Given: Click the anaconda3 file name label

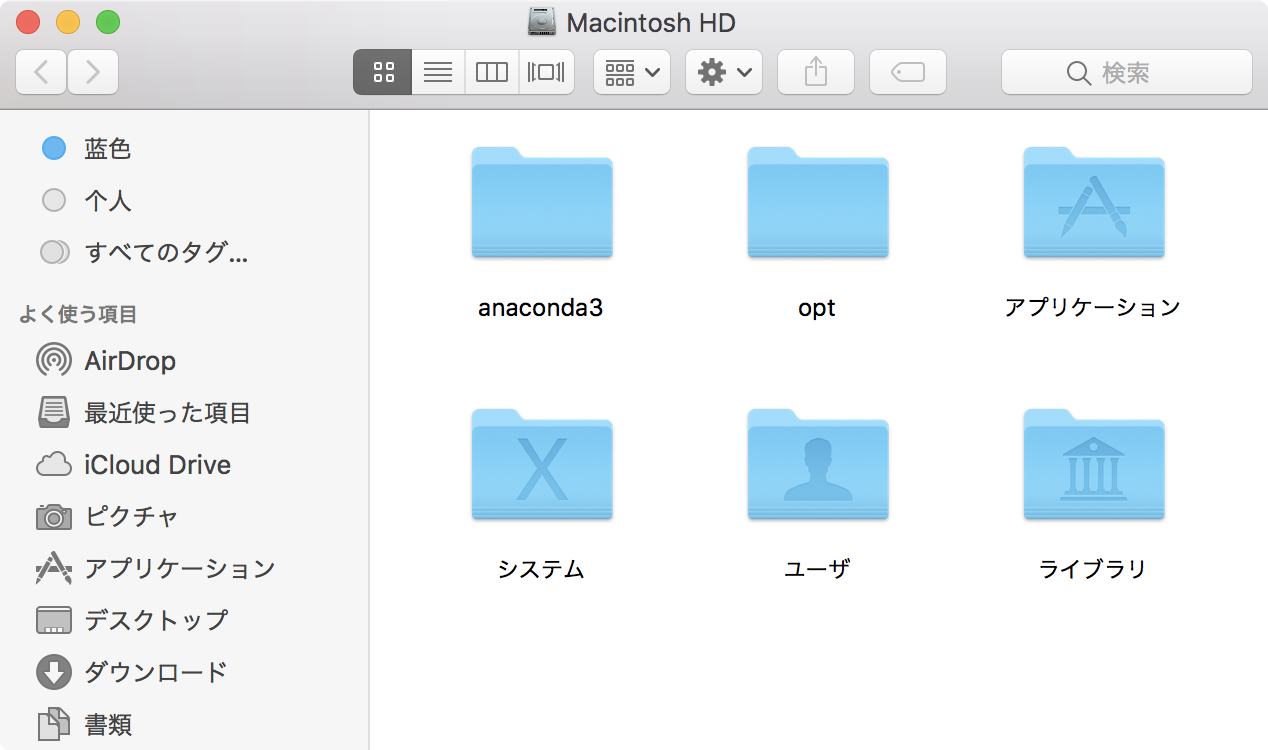Looking at the screenshot, I should coord(541,307).
